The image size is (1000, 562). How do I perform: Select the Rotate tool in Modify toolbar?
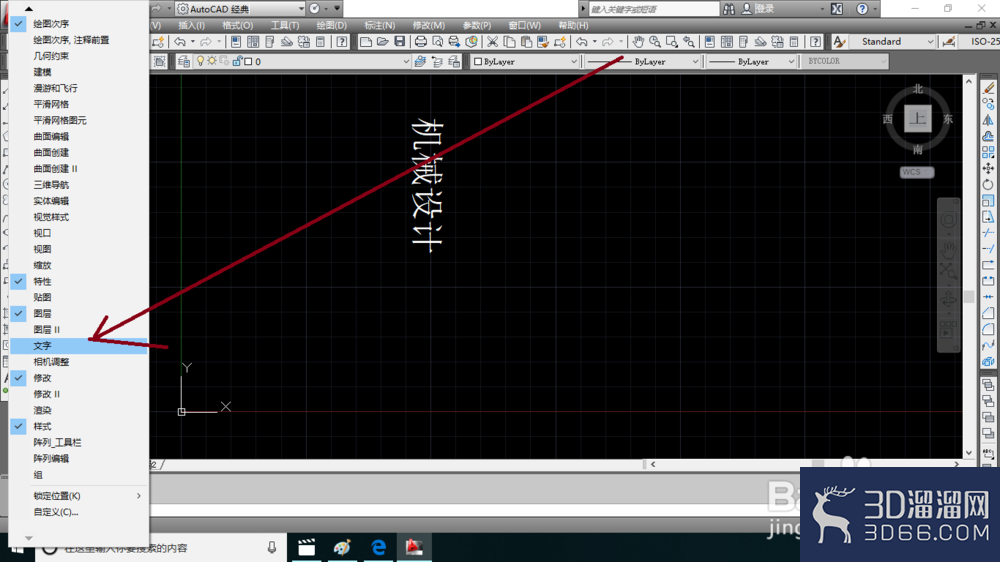pos(988,184)
